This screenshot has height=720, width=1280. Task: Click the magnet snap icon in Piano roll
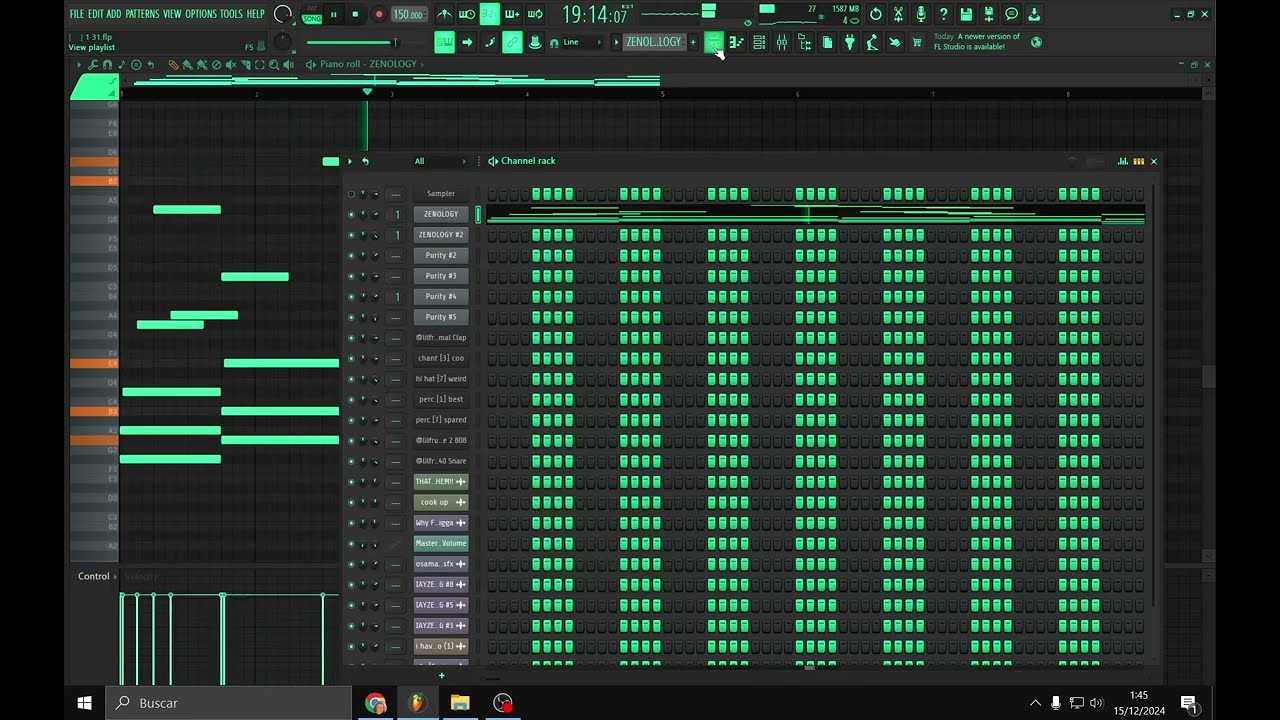coord(107,65)
